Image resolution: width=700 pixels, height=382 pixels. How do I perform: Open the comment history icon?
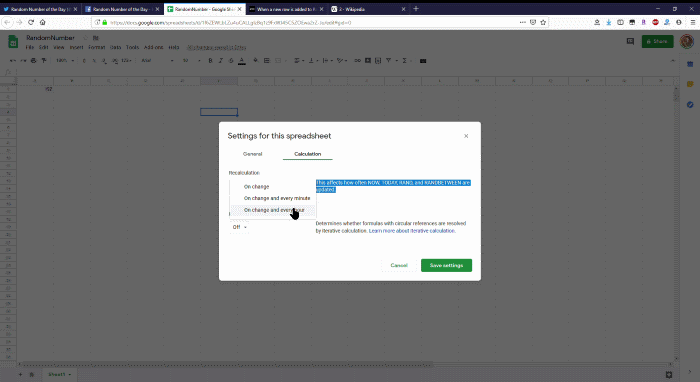tap(630, 41)
